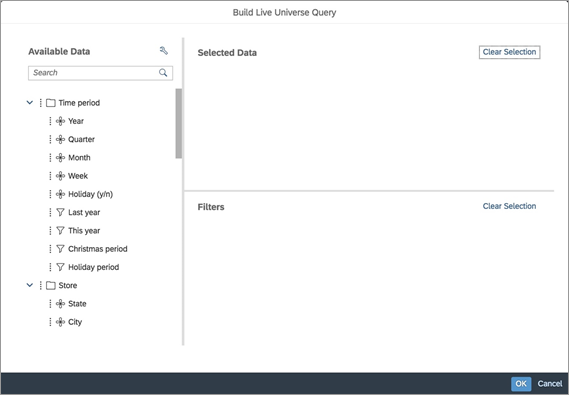Select the Quarter dimension icon

(60, 139)
